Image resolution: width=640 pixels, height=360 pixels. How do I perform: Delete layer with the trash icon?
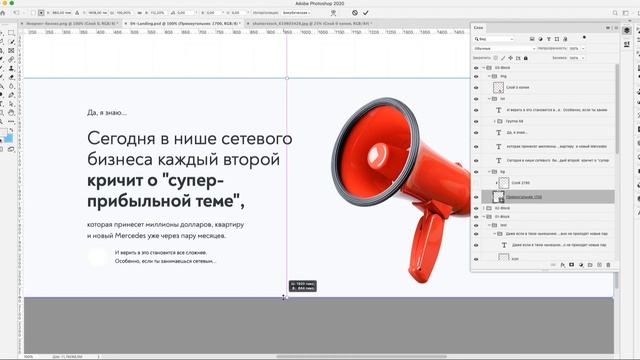608,265
